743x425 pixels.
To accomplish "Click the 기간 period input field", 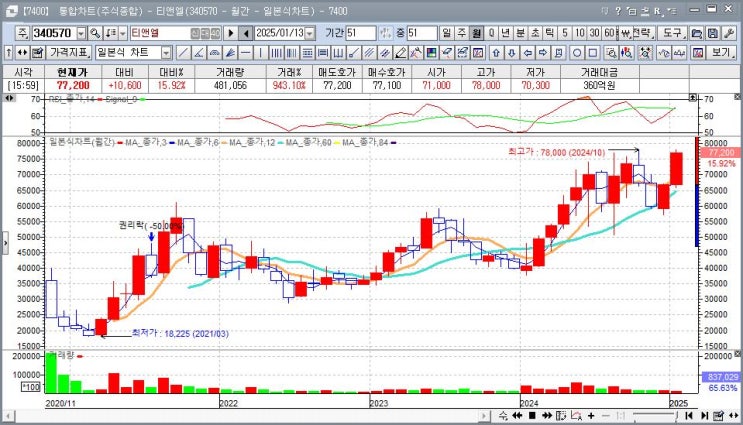I will (x=361, y=33).
